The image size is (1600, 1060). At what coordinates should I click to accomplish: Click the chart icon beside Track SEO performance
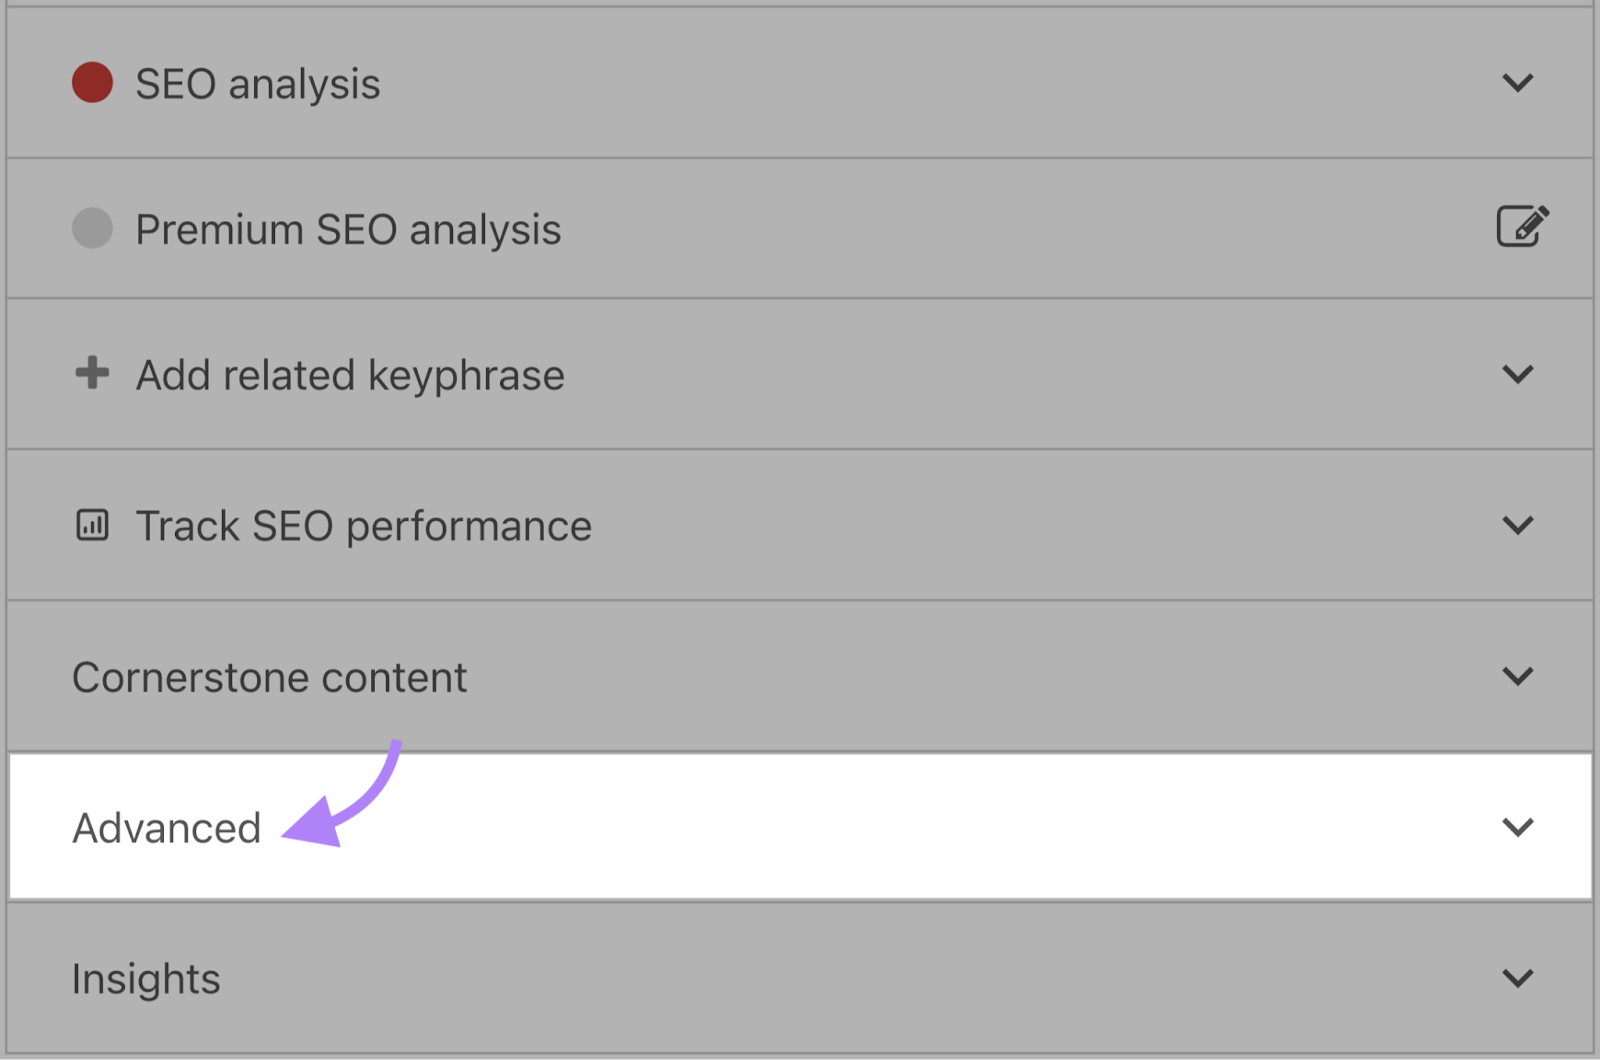[92, 525]
